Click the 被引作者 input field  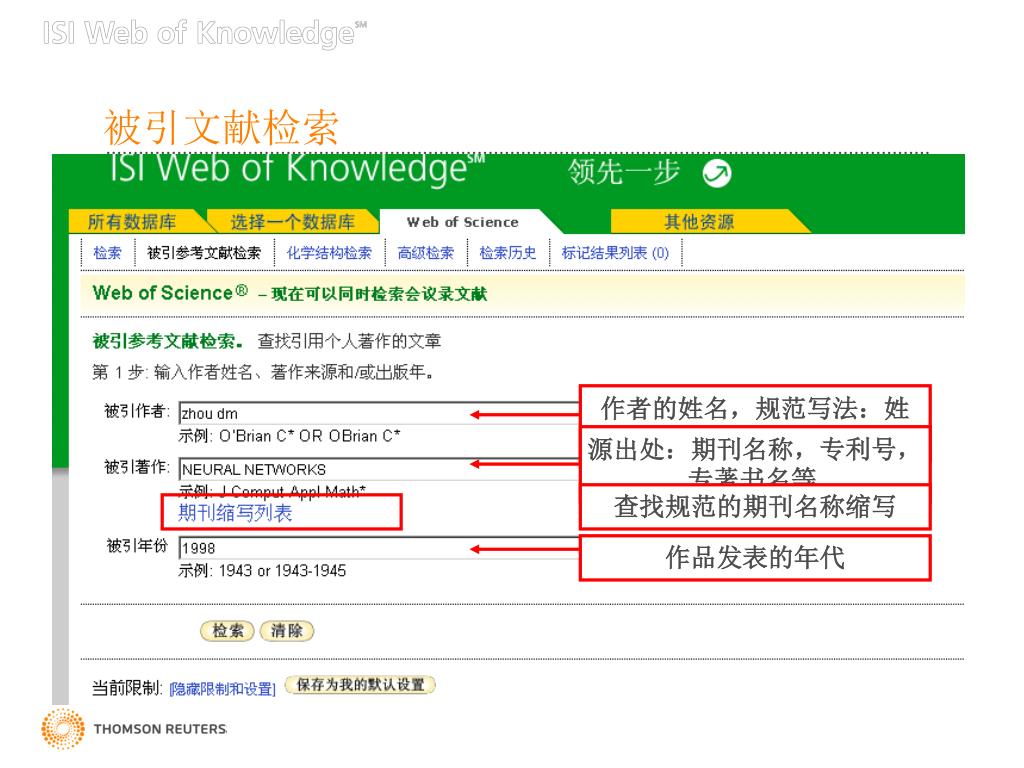379,413
